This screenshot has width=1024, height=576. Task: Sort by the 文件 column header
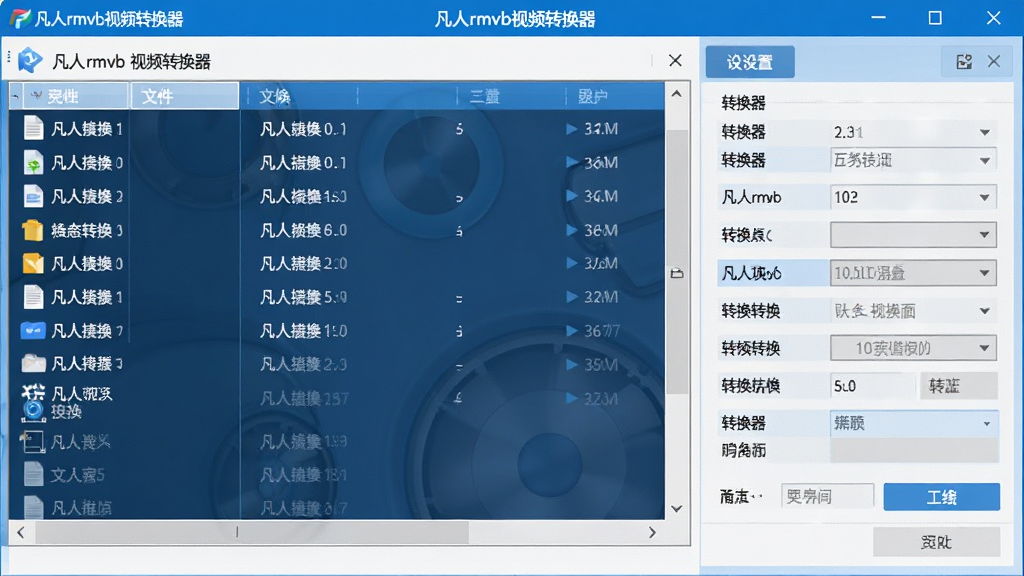pos(185,97)
